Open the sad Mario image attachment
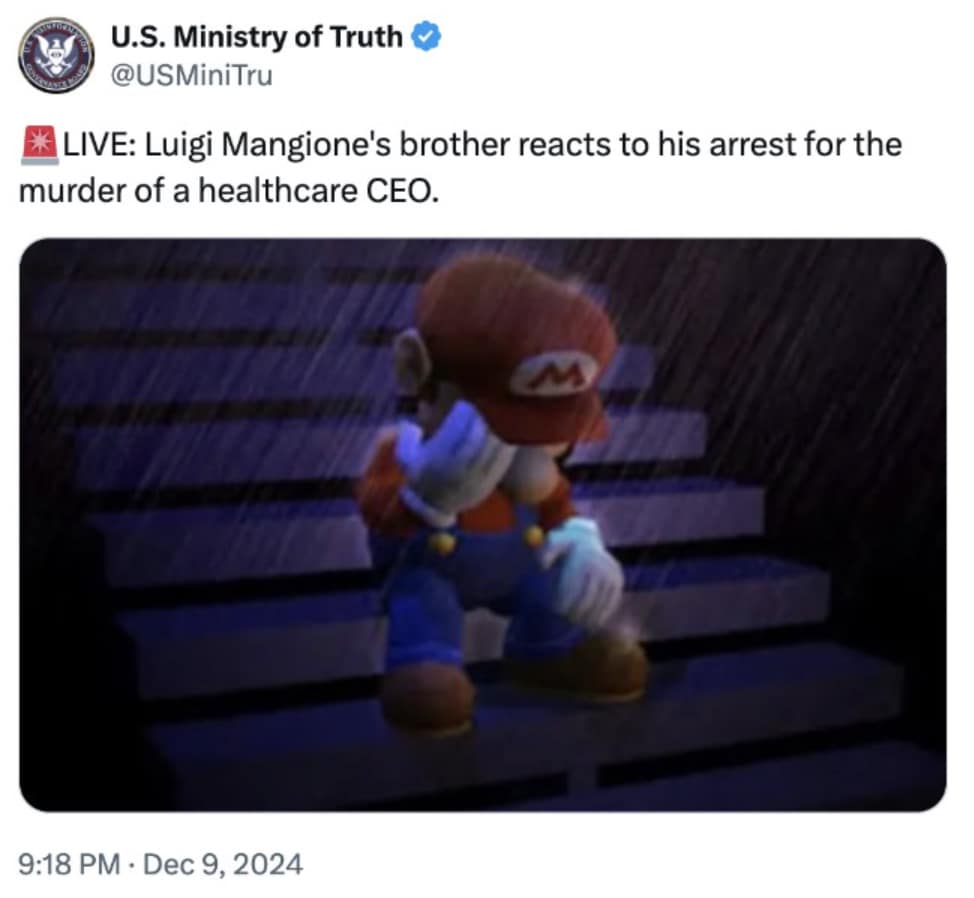 coord(482,524)
